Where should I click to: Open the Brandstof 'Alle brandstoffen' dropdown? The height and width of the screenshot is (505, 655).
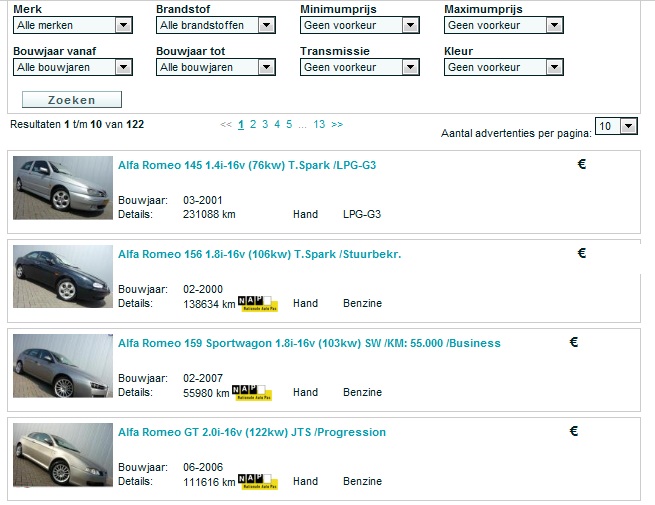[x=216, y=25]
